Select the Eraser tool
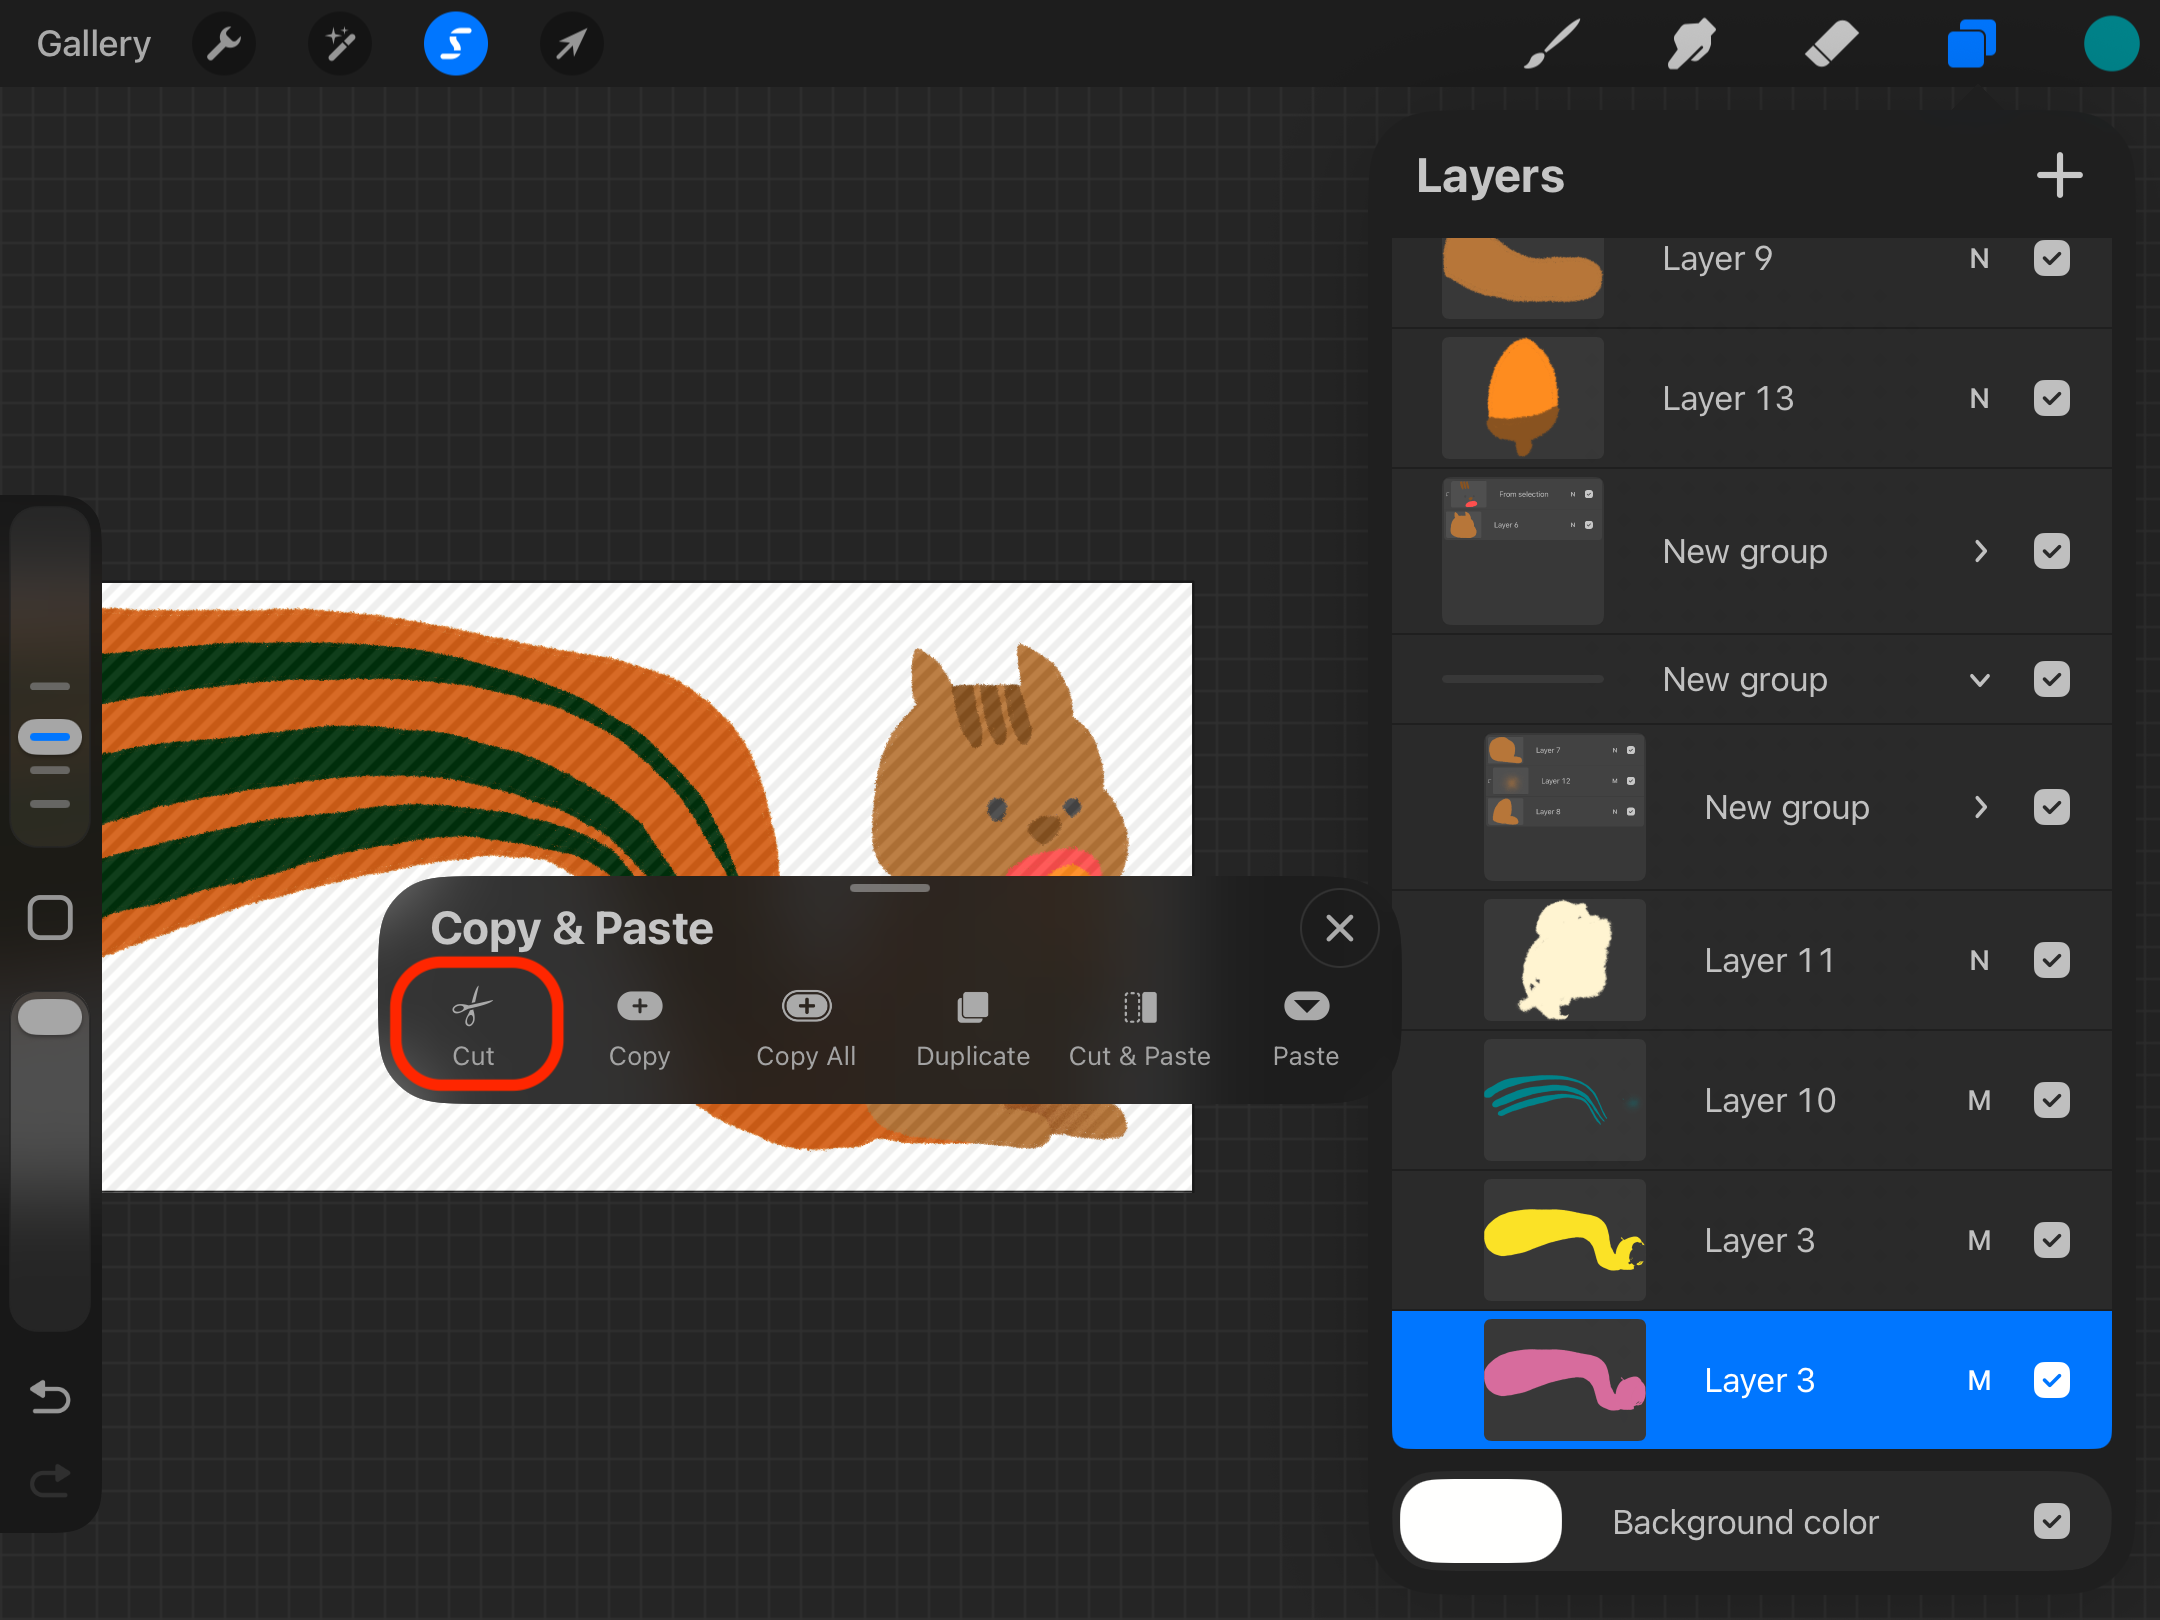 (x=1831, y=44)
